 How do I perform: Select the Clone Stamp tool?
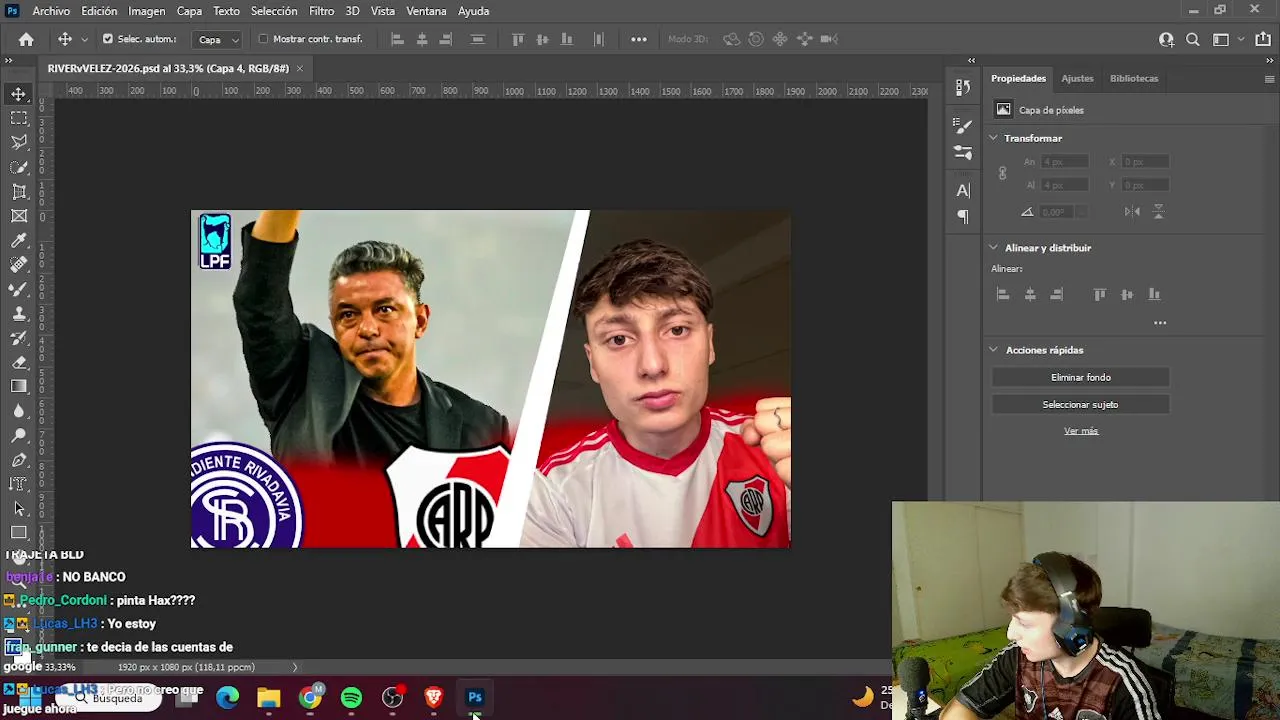[x=19, y=313]
